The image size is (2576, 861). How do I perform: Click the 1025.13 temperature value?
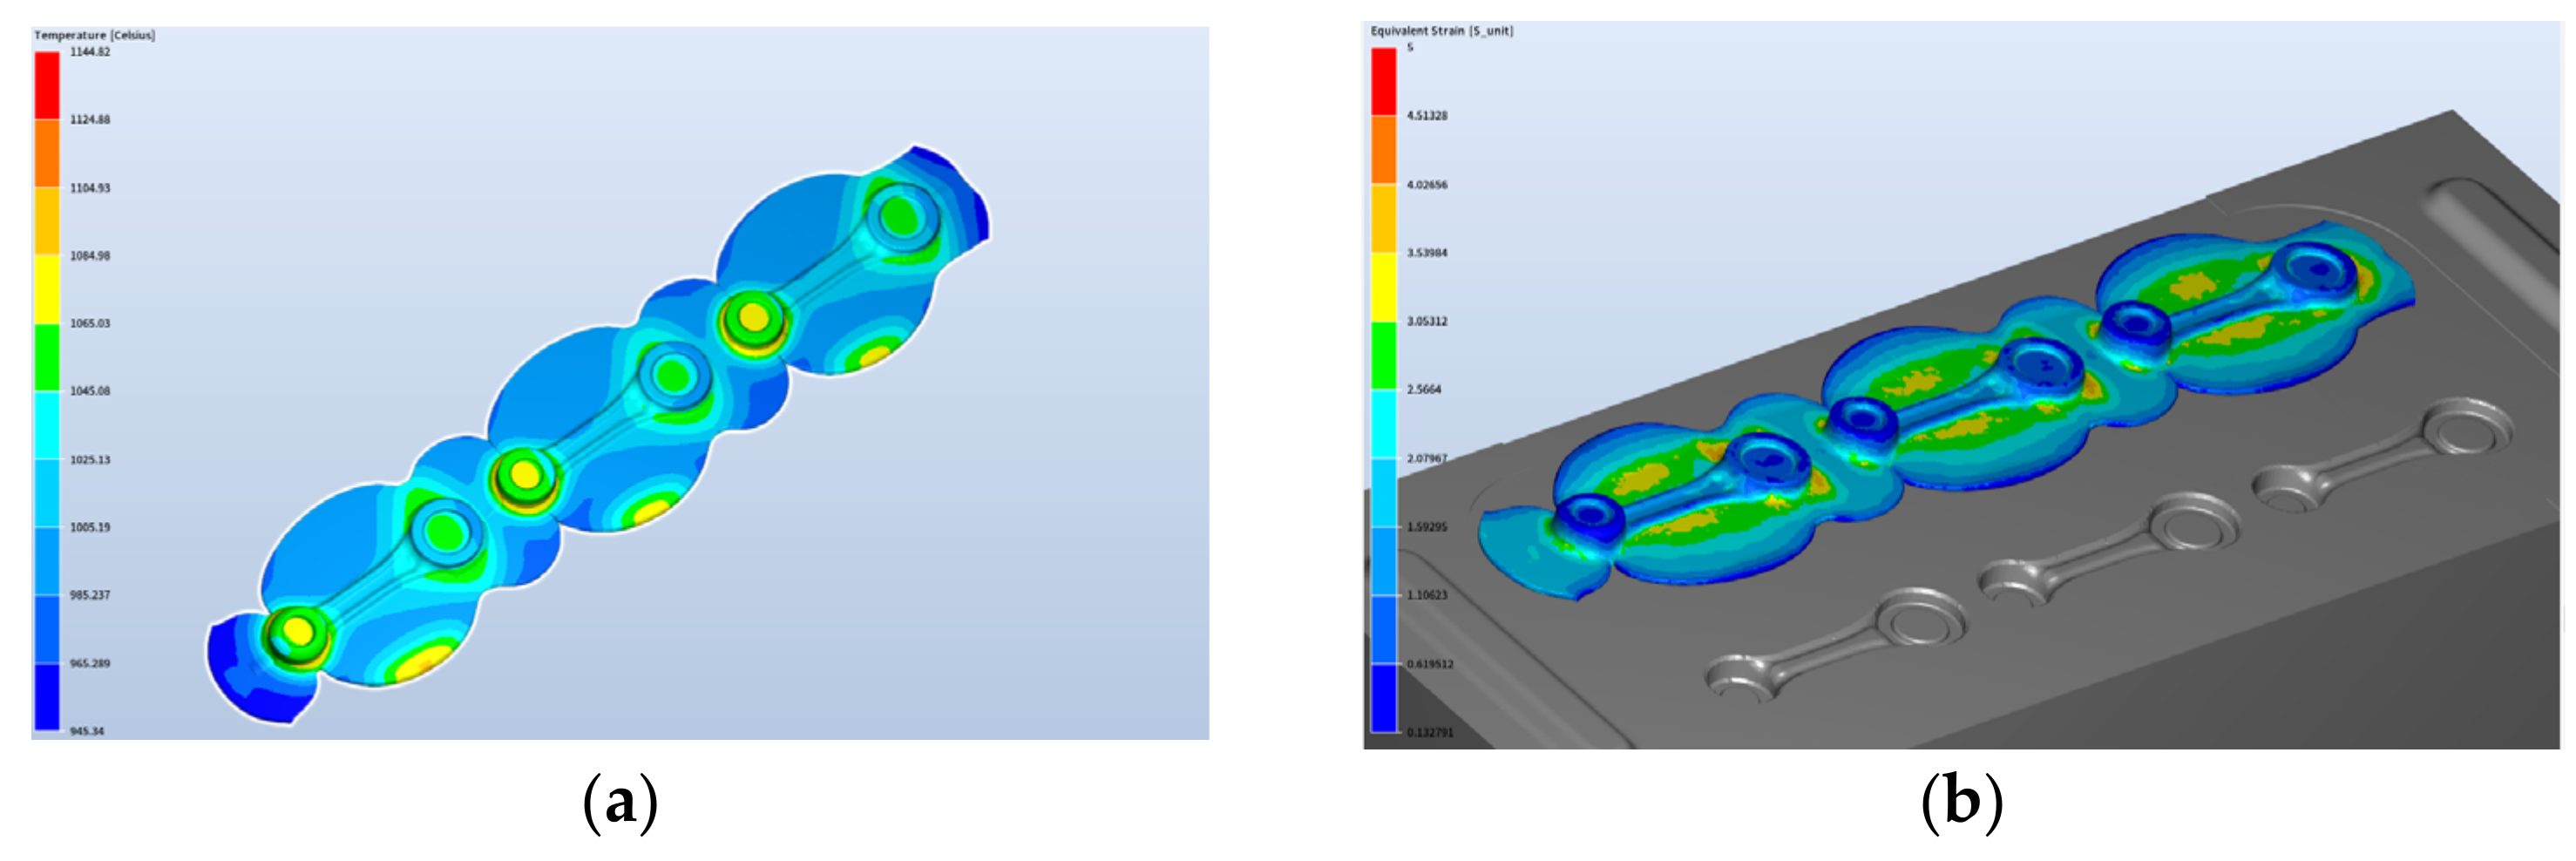coord(90,460)
